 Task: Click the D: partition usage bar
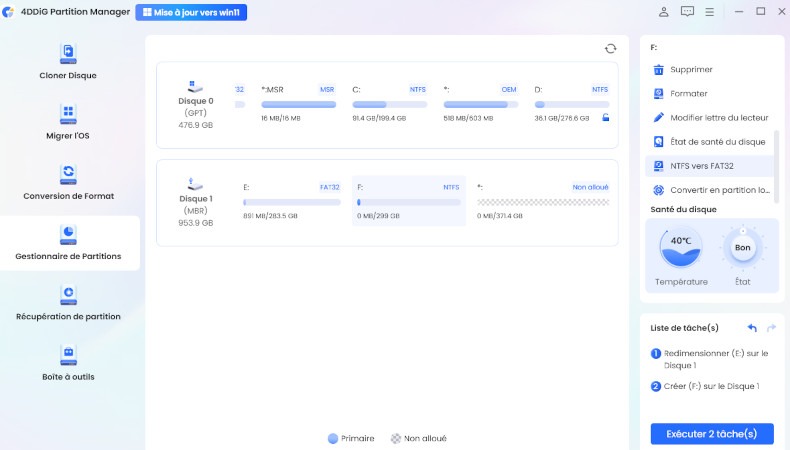[x=572, y=105]
